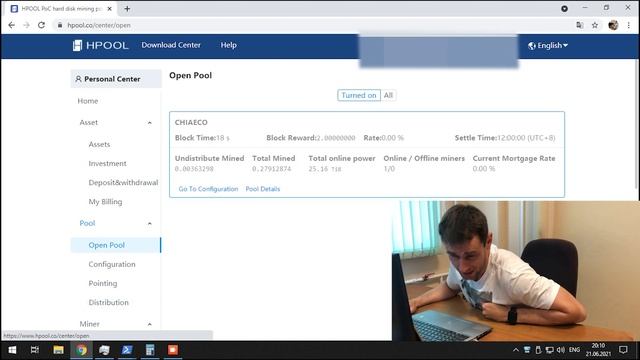Click the Personal Center user icon
The image size is (640, 360).
[78, 79]
